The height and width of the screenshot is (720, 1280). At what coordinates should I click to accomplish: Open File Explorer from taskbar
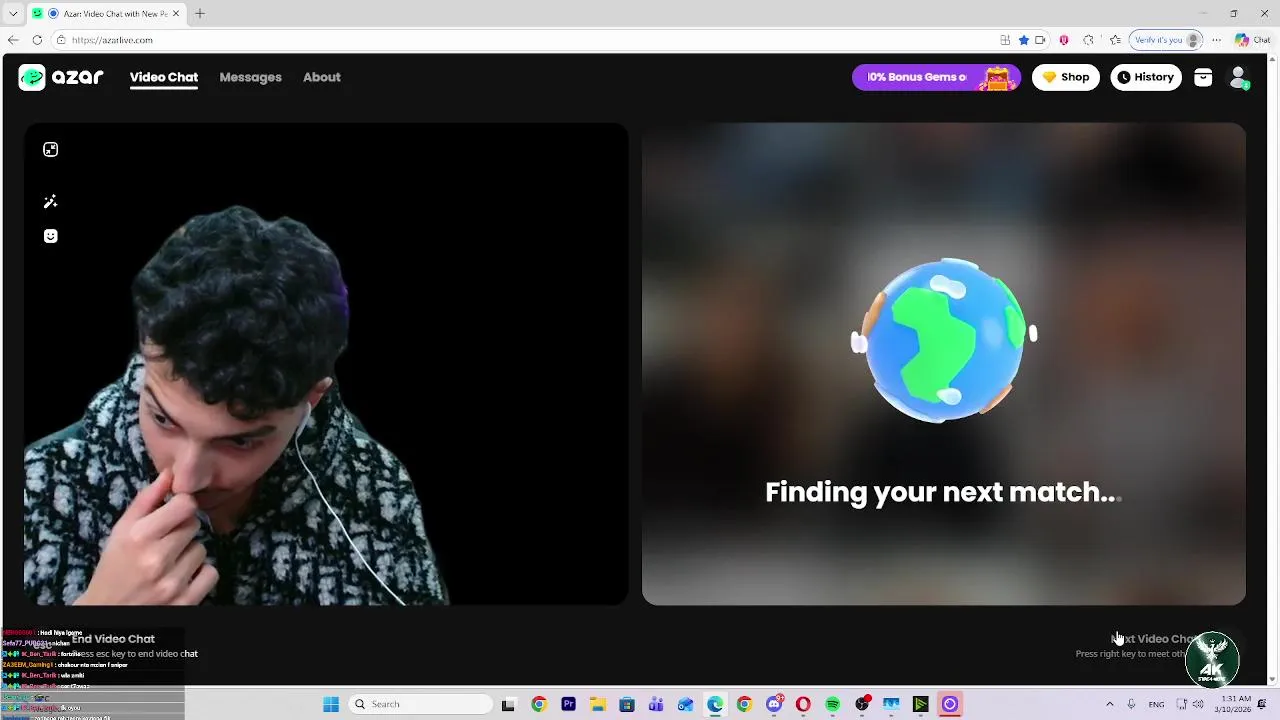tap(597, 704)
